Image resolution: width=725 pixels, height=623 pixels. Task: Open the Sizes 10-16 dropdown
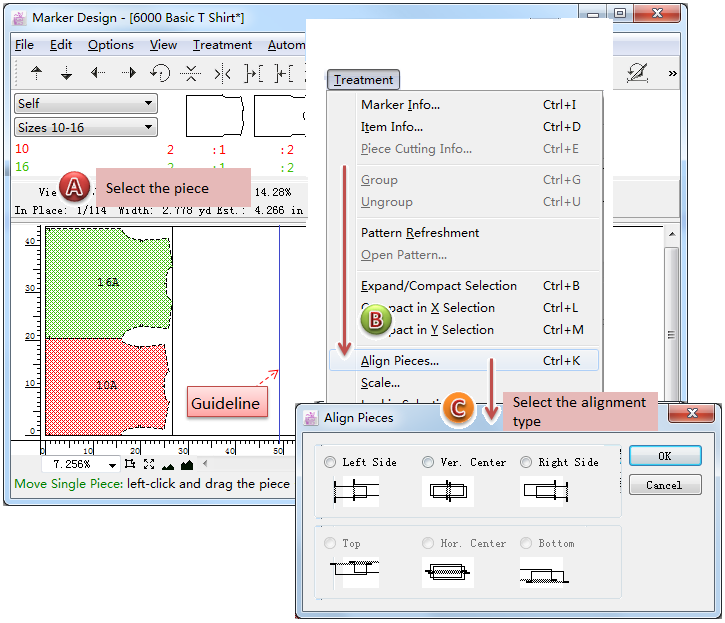[x=86, y=127]
